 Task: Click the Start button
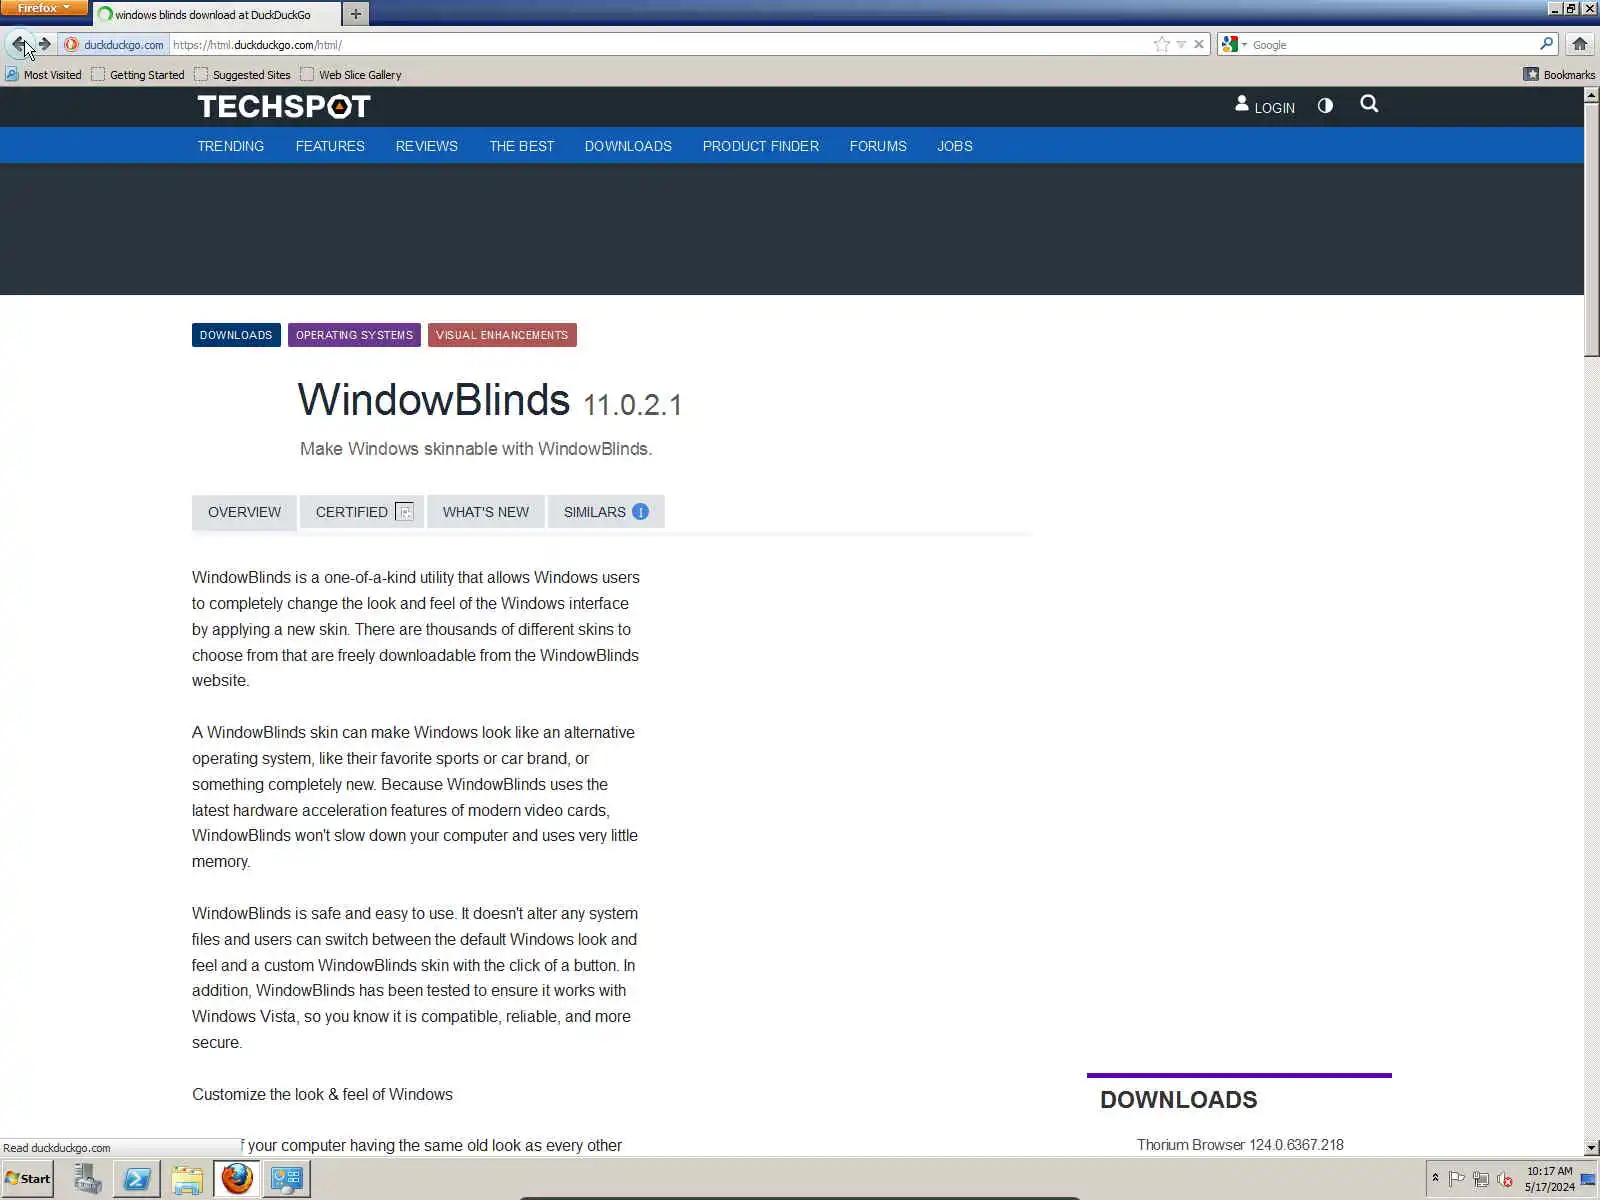tap(28, 1179)
